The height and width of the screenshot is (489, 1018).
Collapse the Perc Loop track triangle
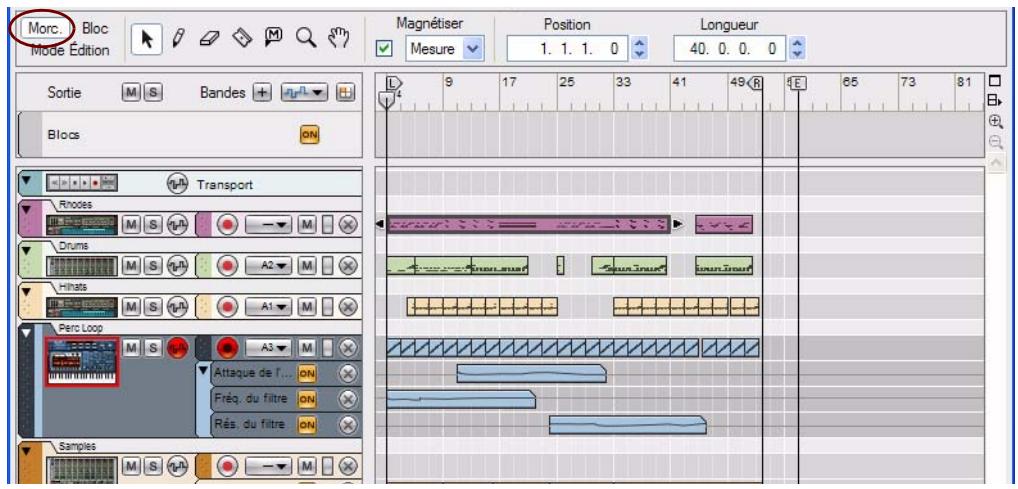point(26,332)
